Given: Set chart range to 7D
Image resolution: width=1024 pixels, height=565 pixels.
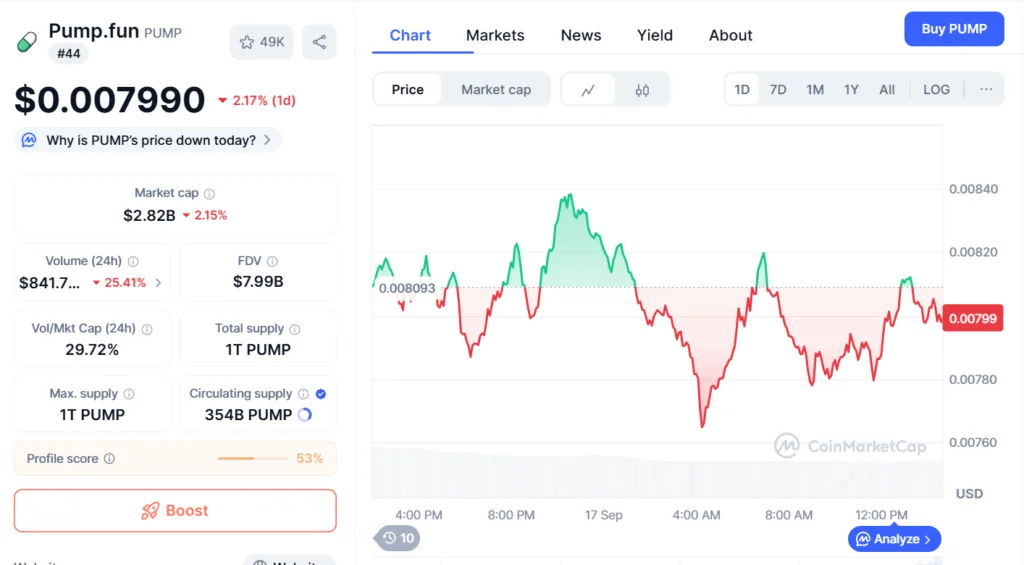Looking at the screenshot, I should pyautogui.click(x=778, y=89).
